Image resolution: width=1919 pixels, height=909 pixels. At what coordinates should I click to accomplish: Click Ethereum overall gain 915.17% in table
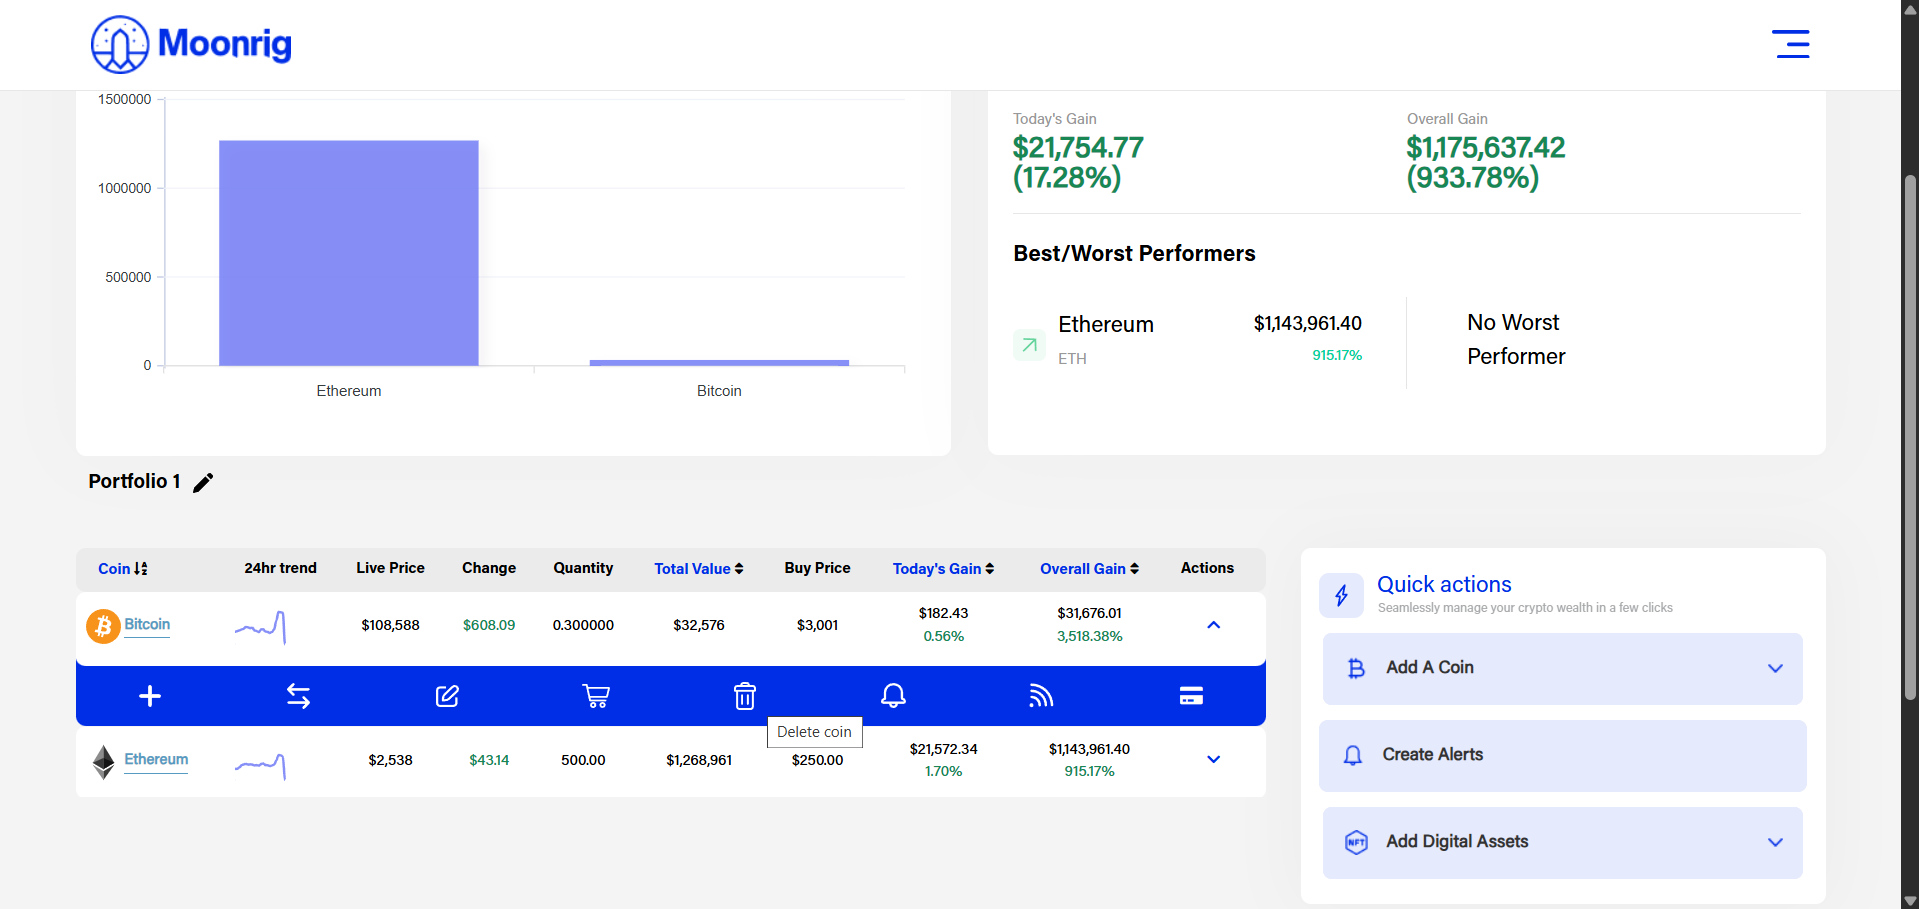click(x=1089, y=771)
